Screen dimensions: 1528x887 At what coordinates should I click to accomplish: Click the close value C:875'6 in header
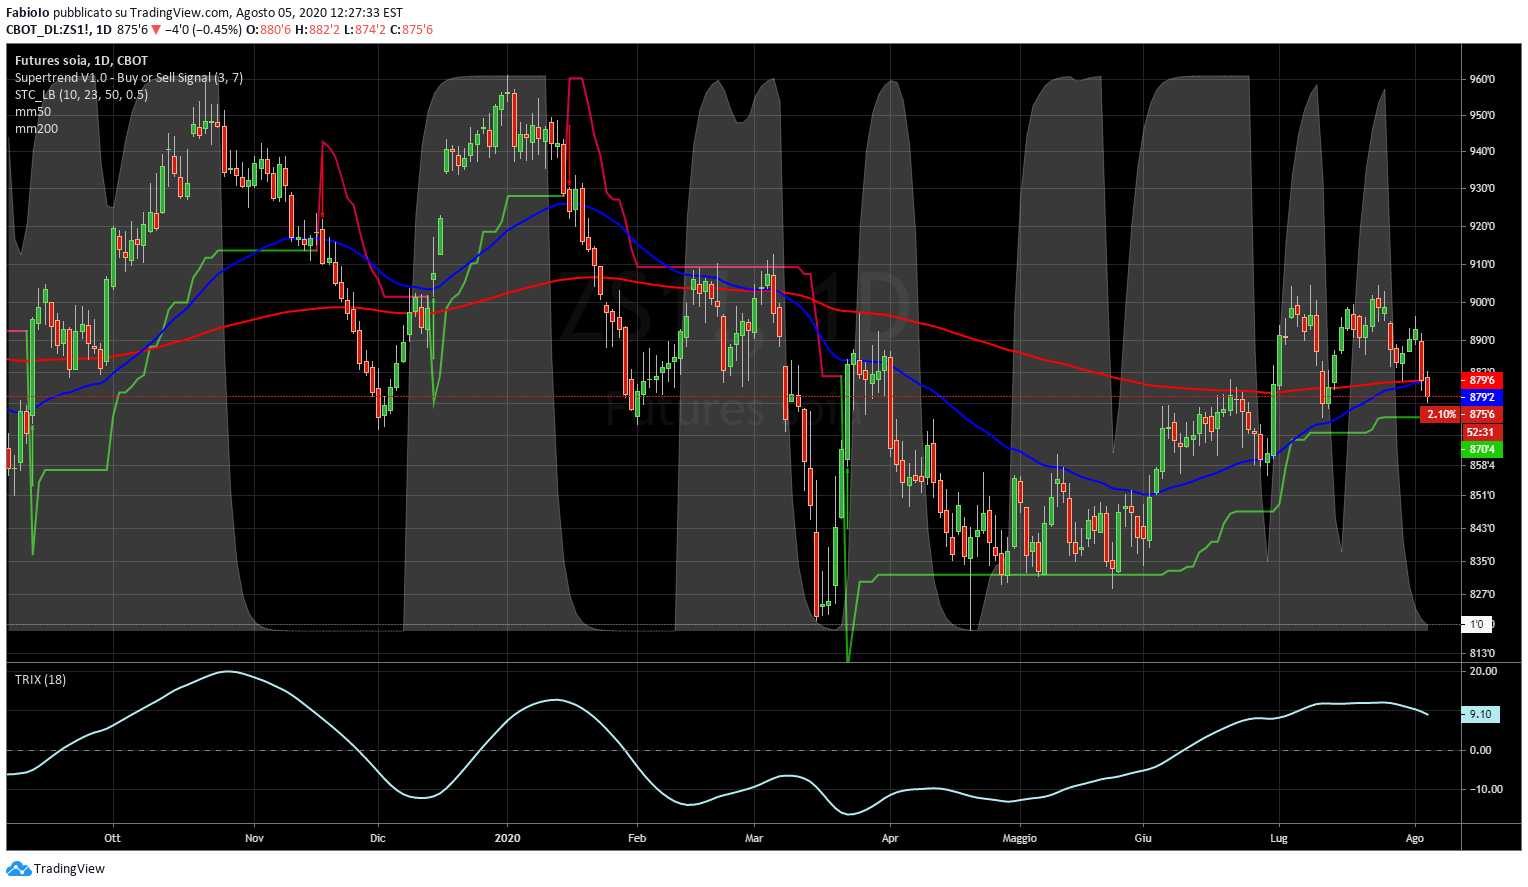[x=411, y=30]
